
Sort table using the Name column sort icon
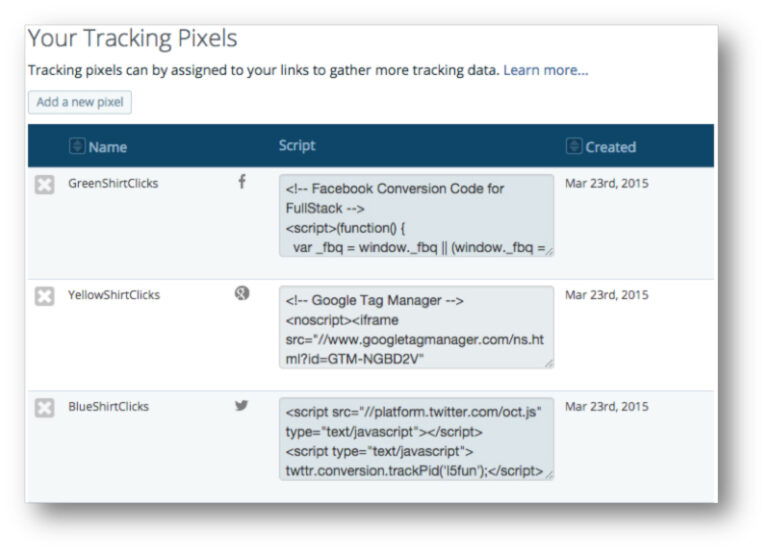coord(77,146)
